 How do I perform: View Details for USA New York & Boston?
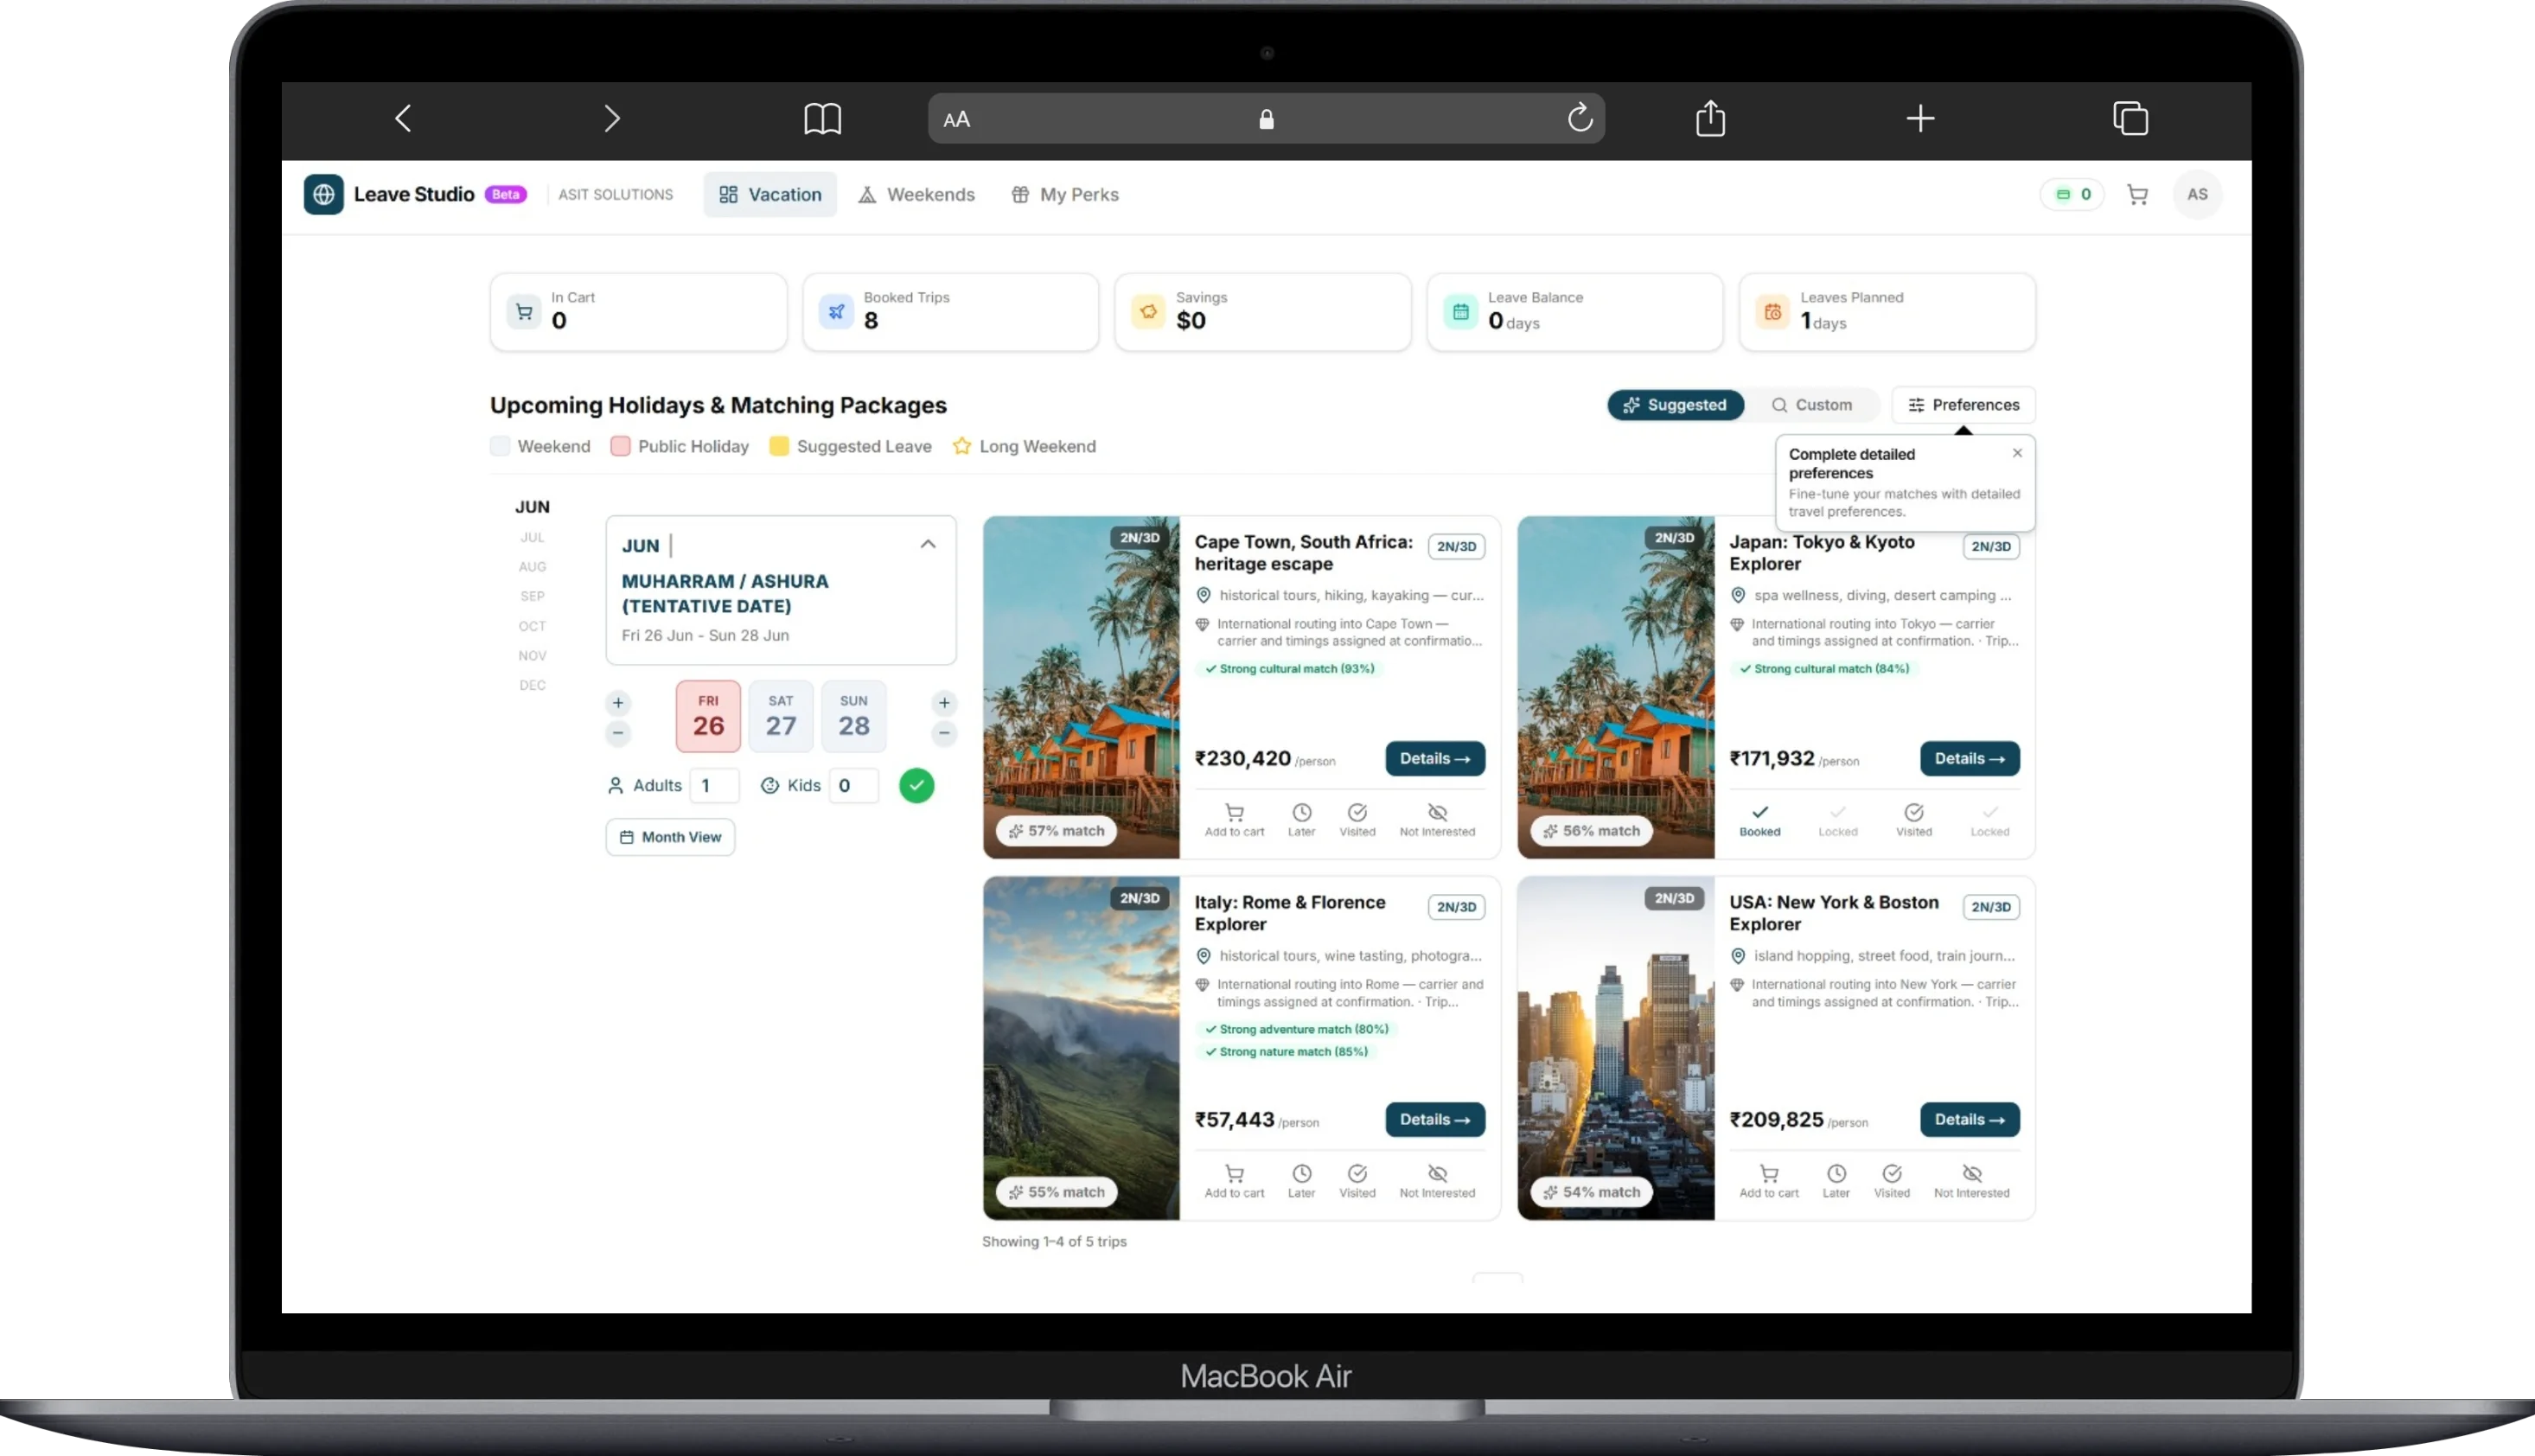click(x=1969, y=1120)
